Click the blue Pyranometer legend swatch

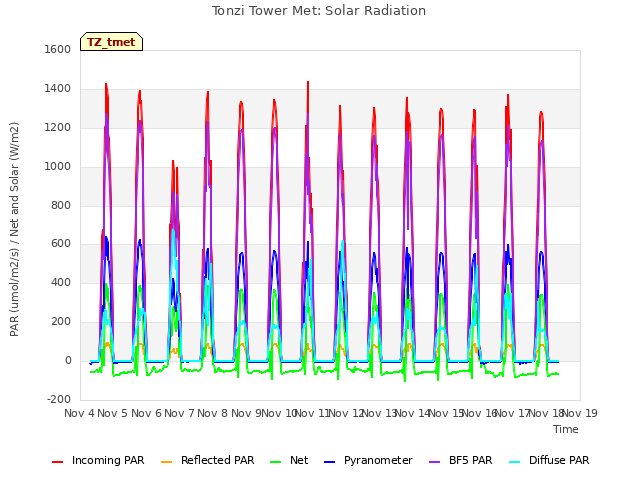click(329, 462)
